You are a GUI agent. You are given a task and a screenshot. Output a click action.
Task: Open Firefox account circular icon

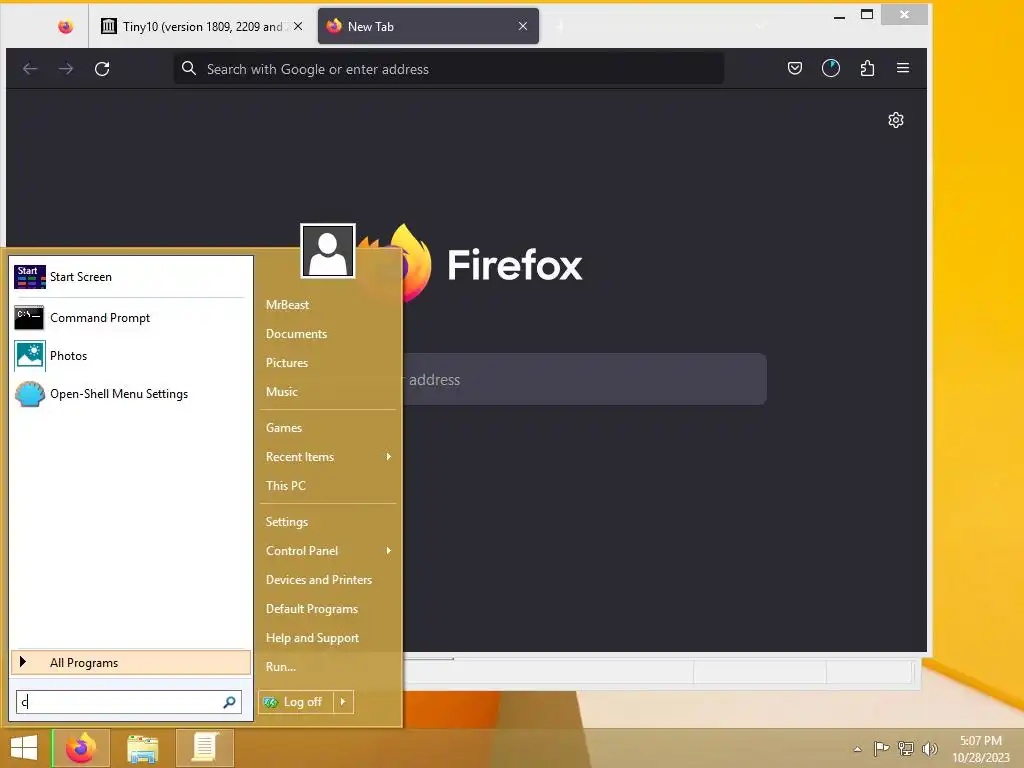click(831, 68)
